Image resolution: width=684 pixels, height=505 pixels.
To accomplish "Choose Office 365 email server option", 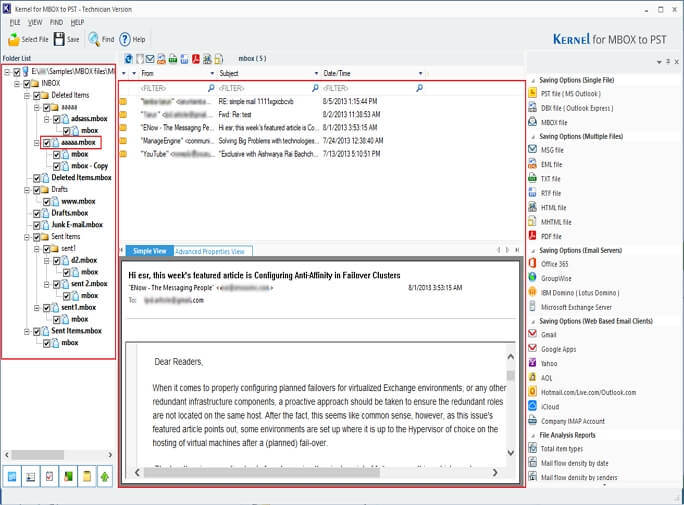I will coord(554,264).
